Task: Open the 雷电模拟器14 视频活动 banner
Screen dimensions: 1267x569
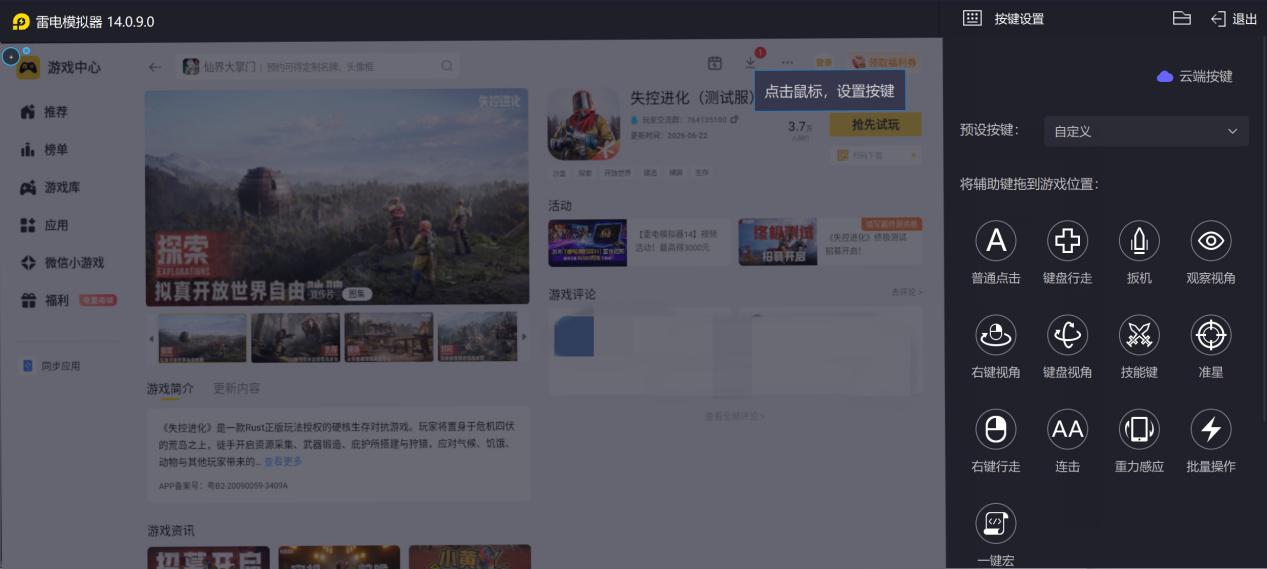Action: pos(639,242)
